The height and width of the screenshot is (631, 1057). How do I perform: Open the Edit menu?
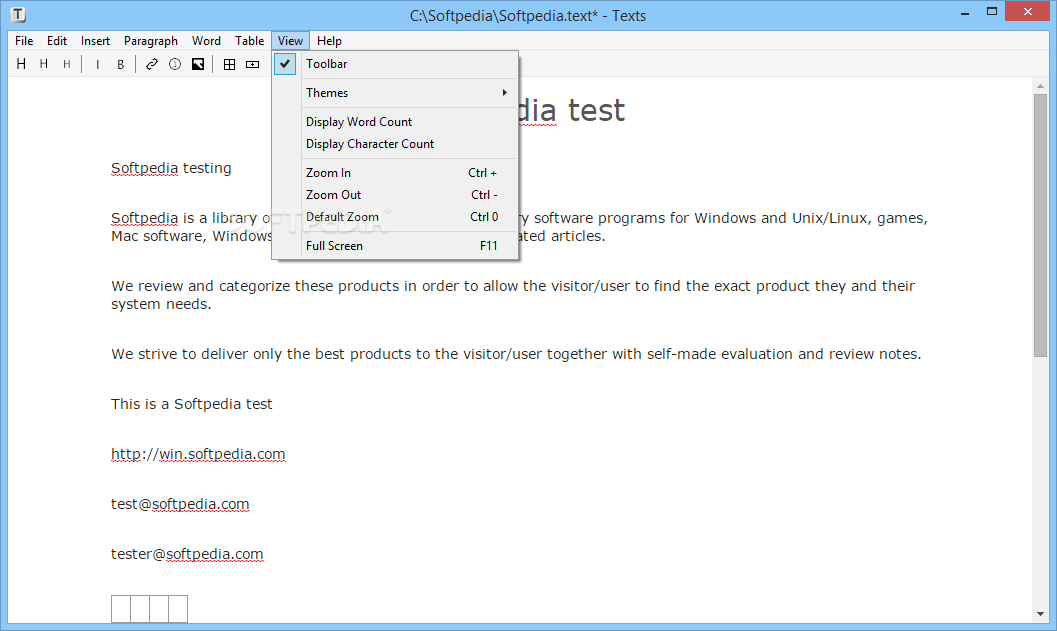click(x=57, y=41)
